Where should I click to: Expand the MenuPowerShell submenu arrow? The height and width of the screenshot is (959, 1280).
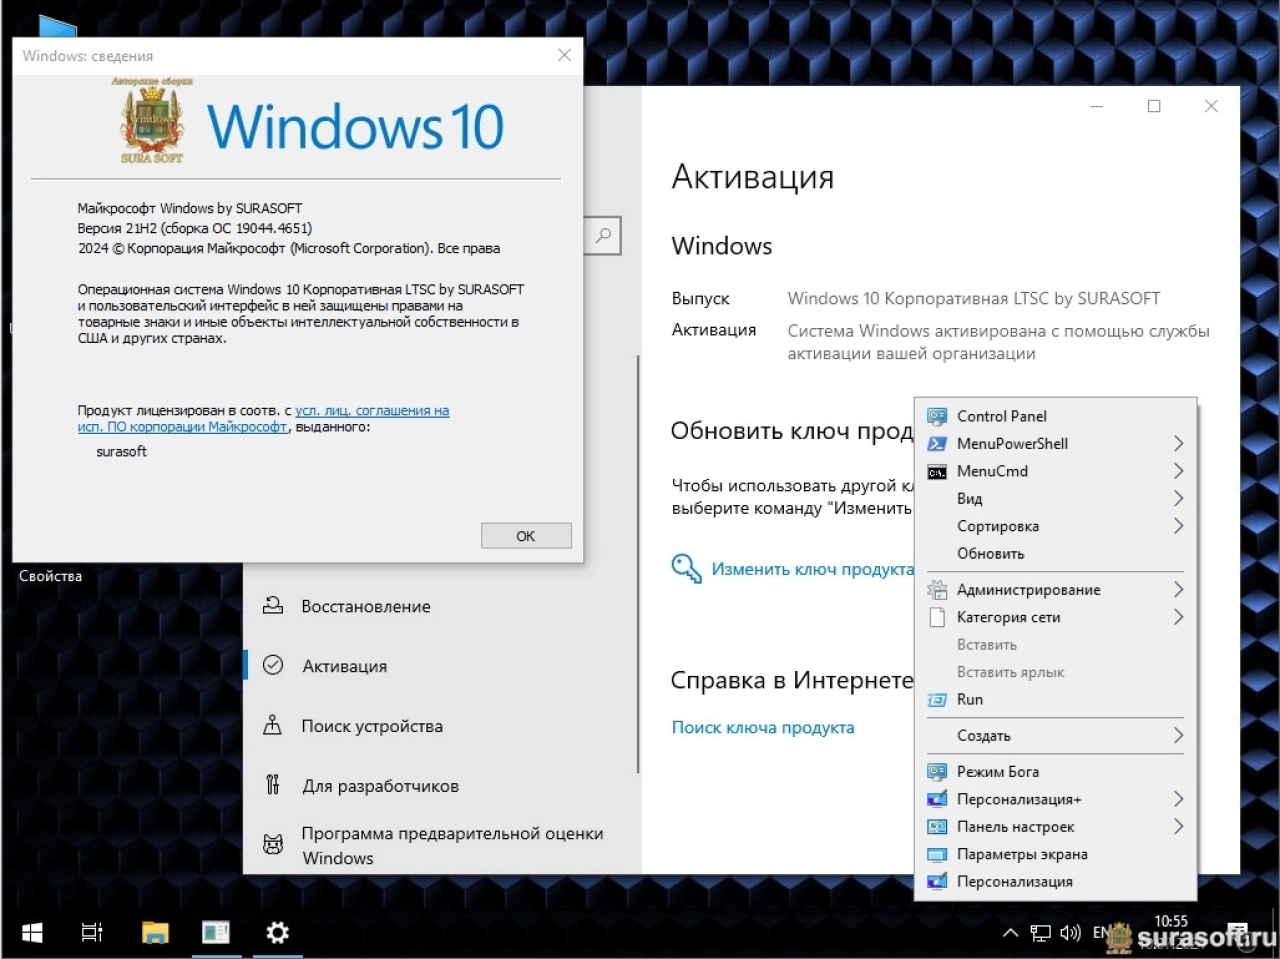tap(1178, 444)
